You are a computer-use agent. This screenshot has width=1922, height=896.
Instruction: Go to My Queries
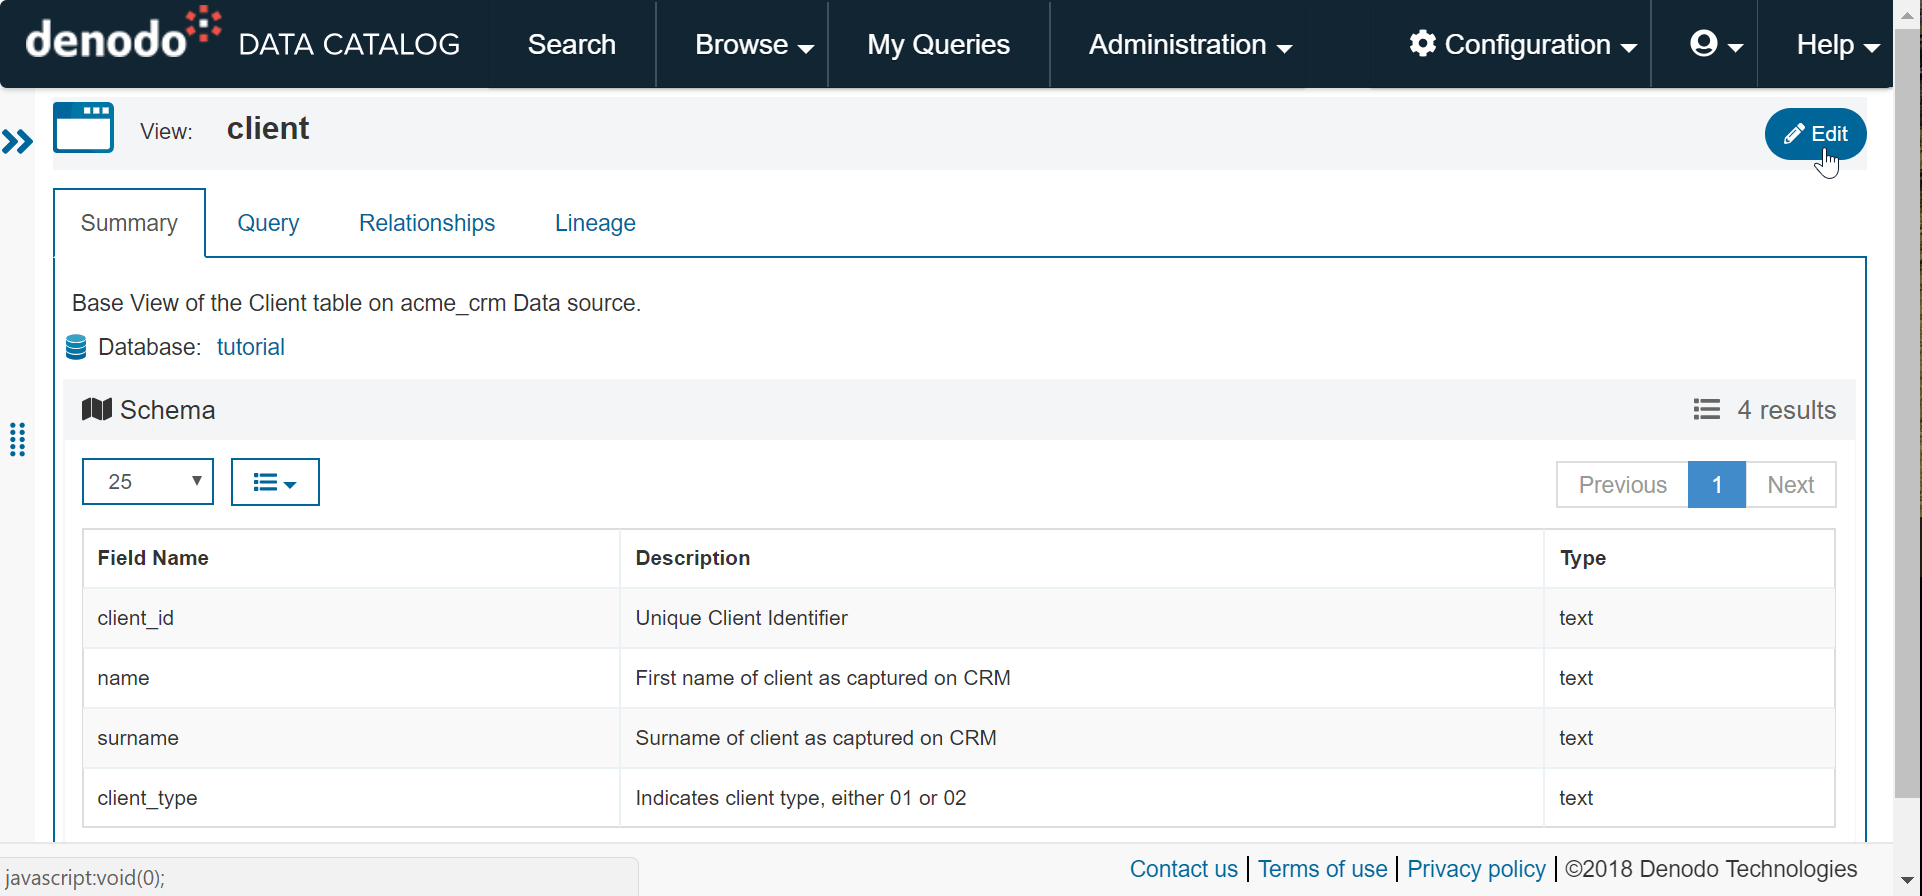tap(938, 44)
